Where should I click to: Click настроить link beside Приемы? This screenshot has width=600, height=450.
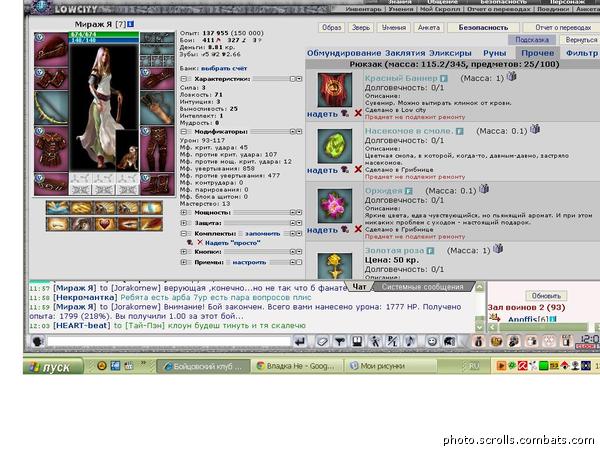tap(249, 262)
